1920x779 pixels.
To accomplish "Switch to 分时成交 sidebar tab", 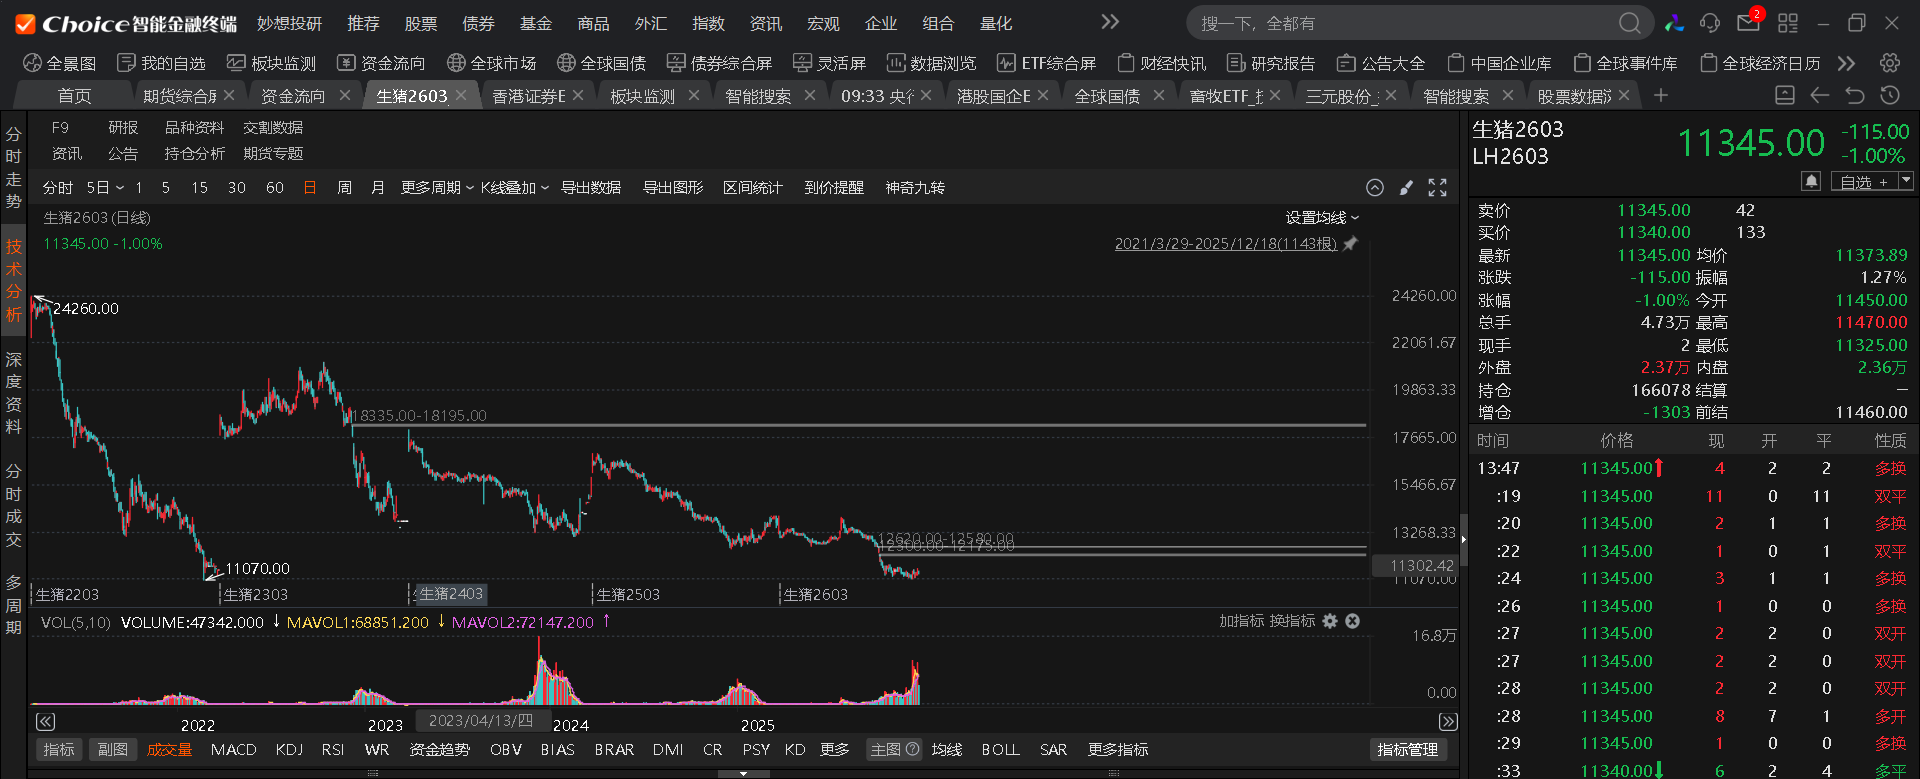I will (13, 505).
